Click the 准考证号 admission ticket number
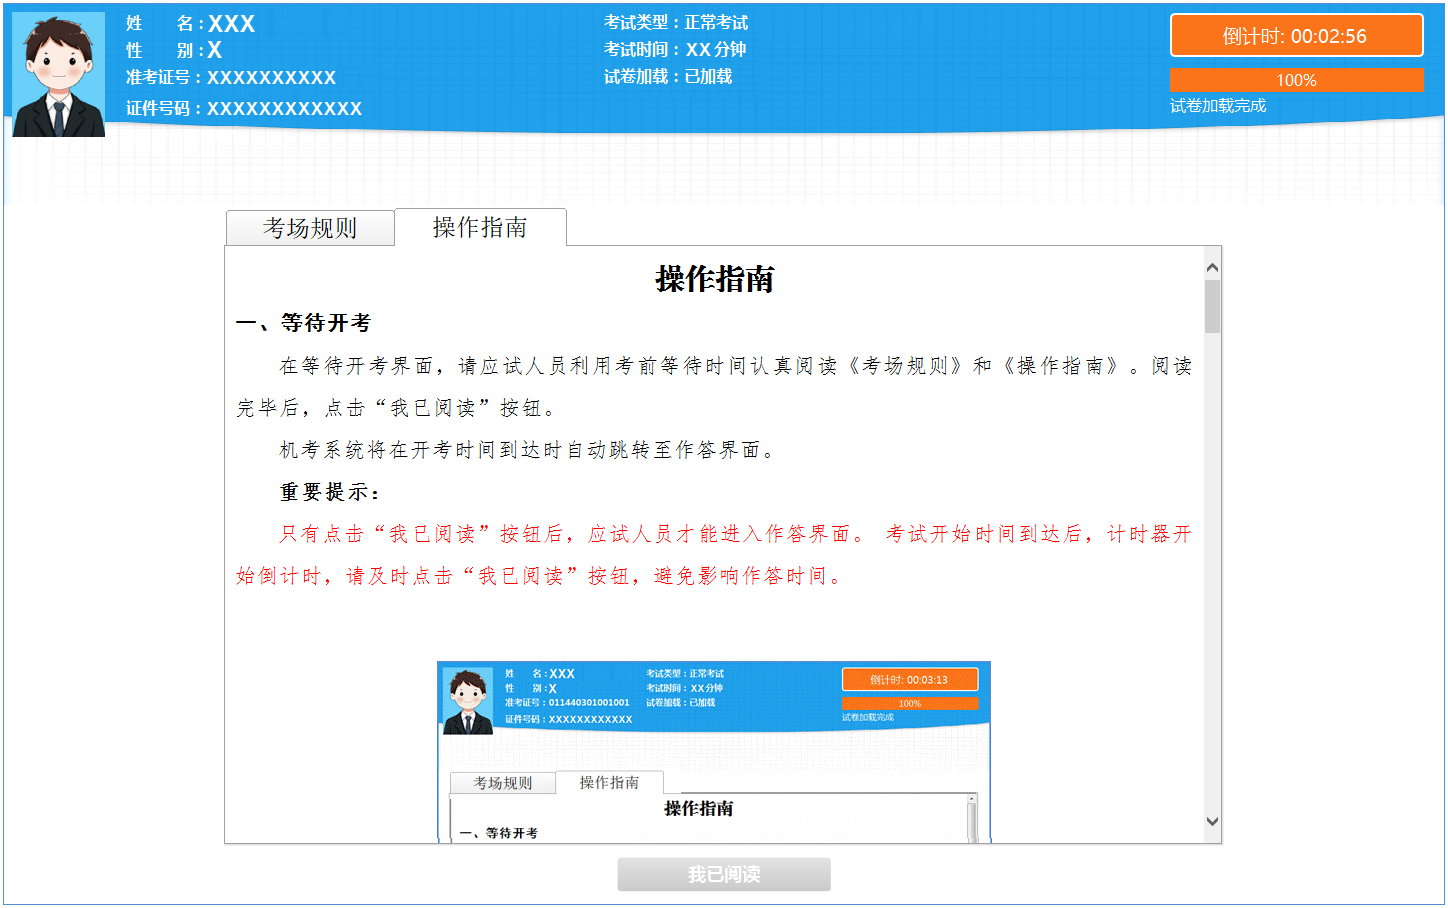This screenshot has height=908, width=1448. [230, 77]
